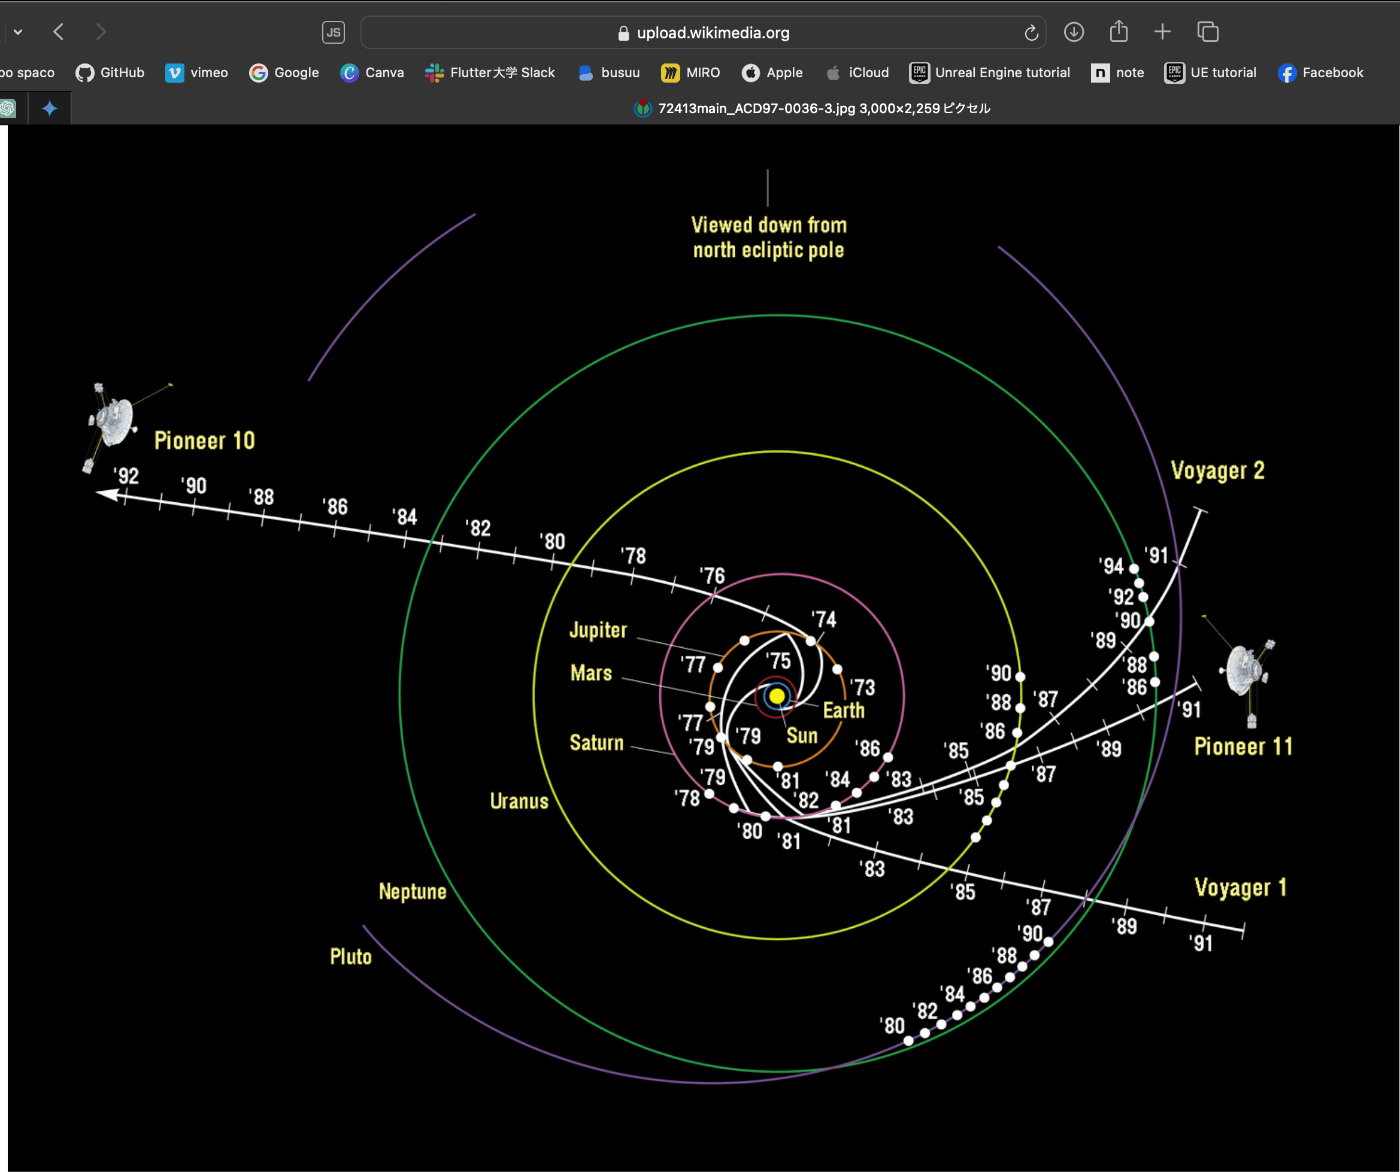Switch to the pinned ChatGPT tab
The image size is (1400, 1172).
pos(8,108)
